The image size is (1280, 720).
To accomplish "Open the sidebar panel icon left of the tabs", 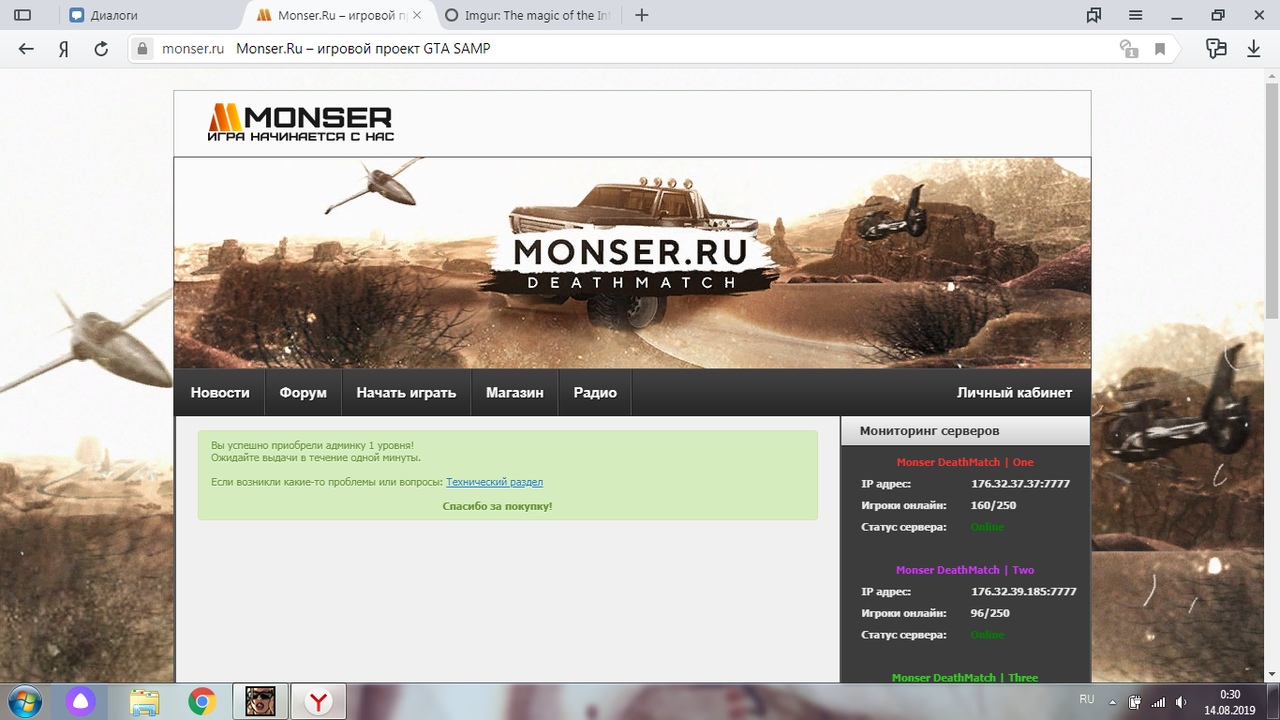I will (x=22, y=15).
